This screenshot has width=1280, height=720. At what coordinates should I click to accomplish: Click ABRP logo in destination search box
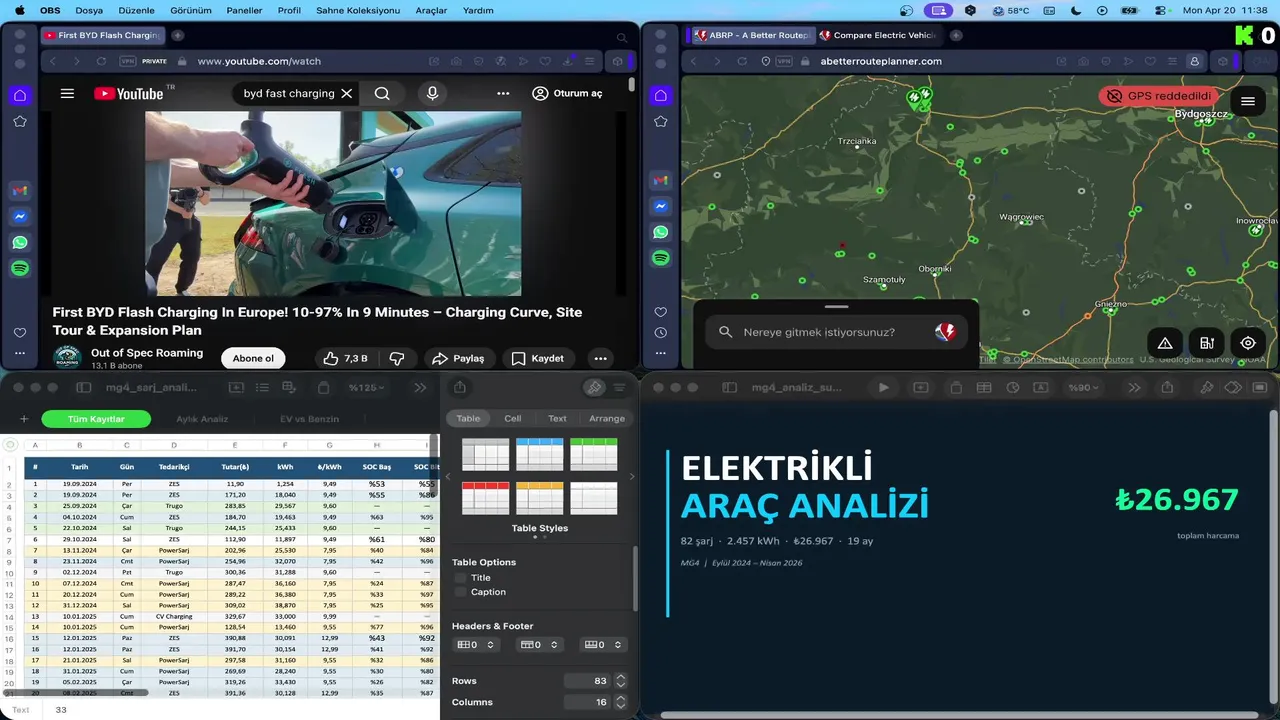(945, 332)
